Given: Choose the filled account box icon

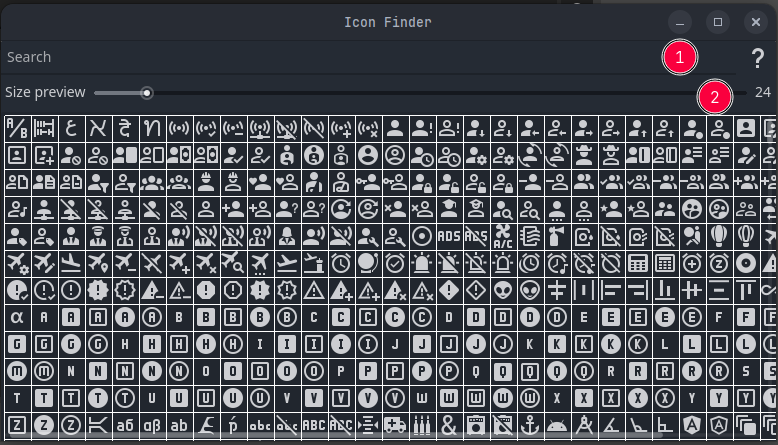Looking at the screenshot, I should pyautogui.click(x=746, y=128).
